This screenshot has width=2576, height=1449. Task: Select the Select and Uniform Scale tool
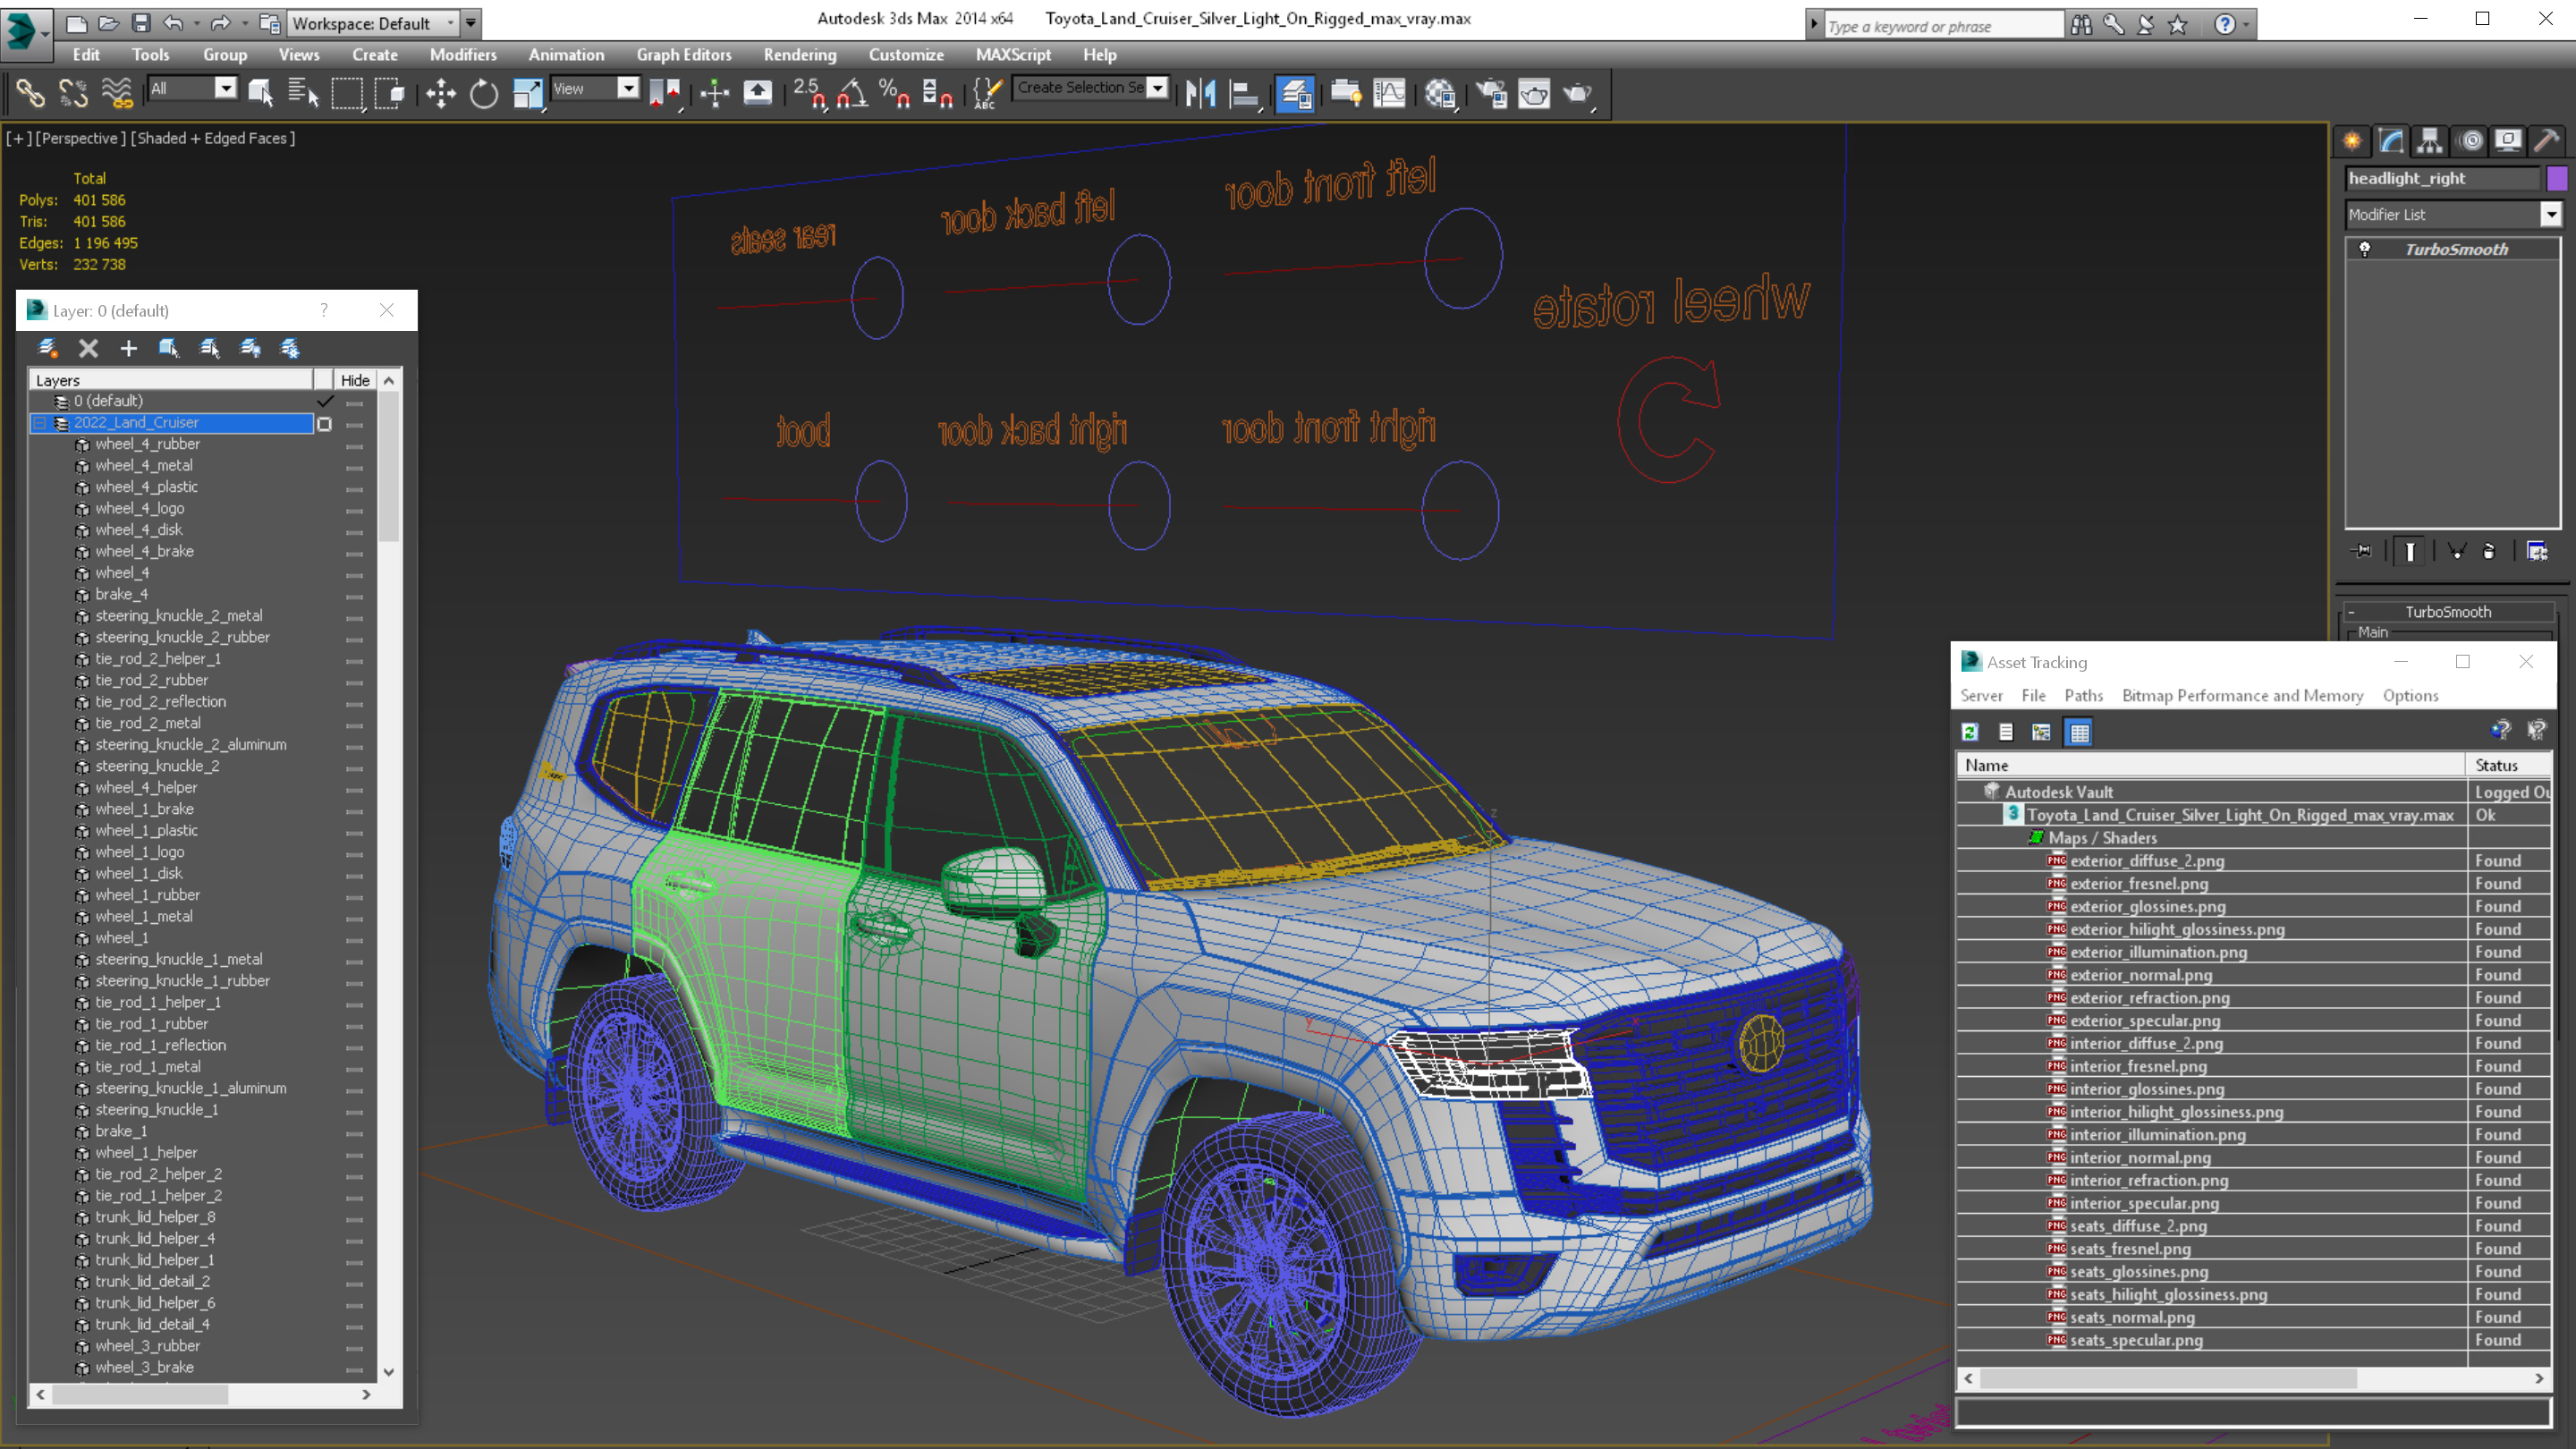point(527,94)
